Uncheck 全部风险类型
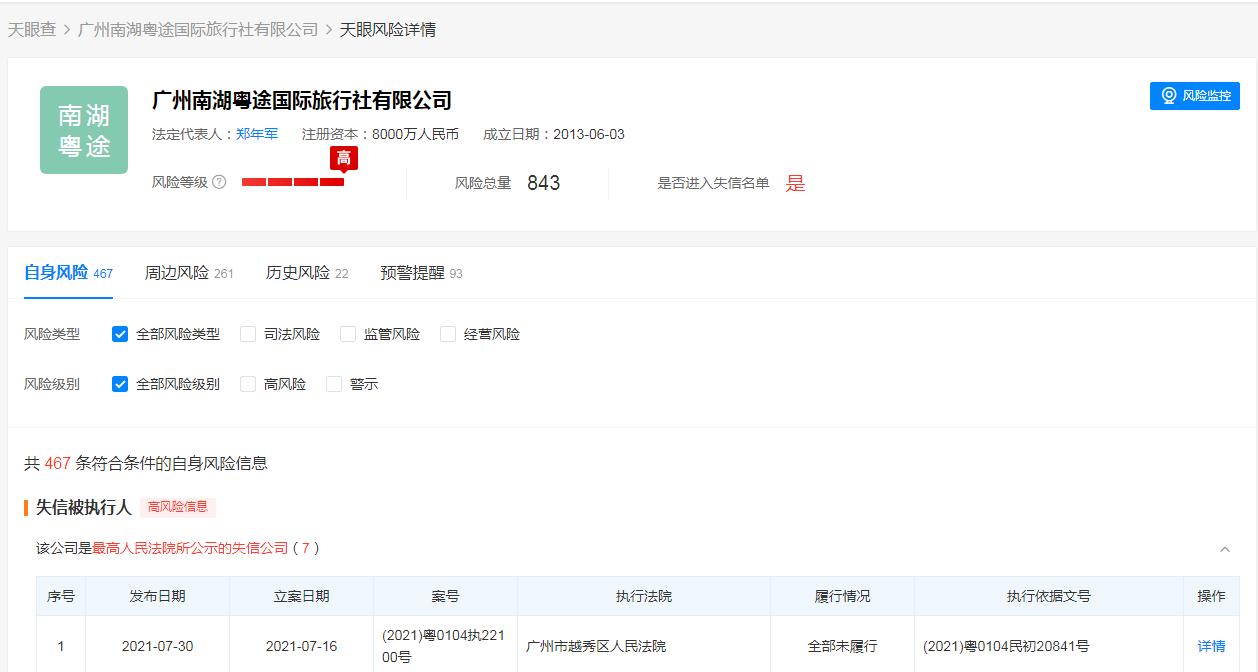1258x672 pixels. coord(120,334)
